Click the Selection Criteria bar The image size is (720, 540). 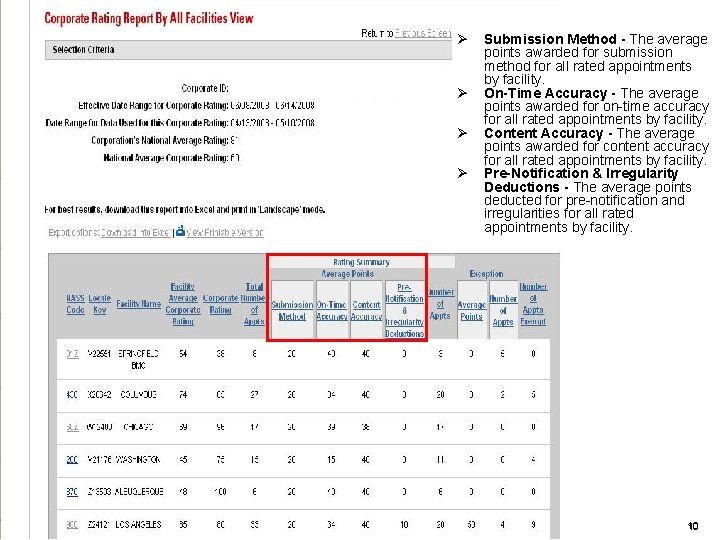point(248,50)
